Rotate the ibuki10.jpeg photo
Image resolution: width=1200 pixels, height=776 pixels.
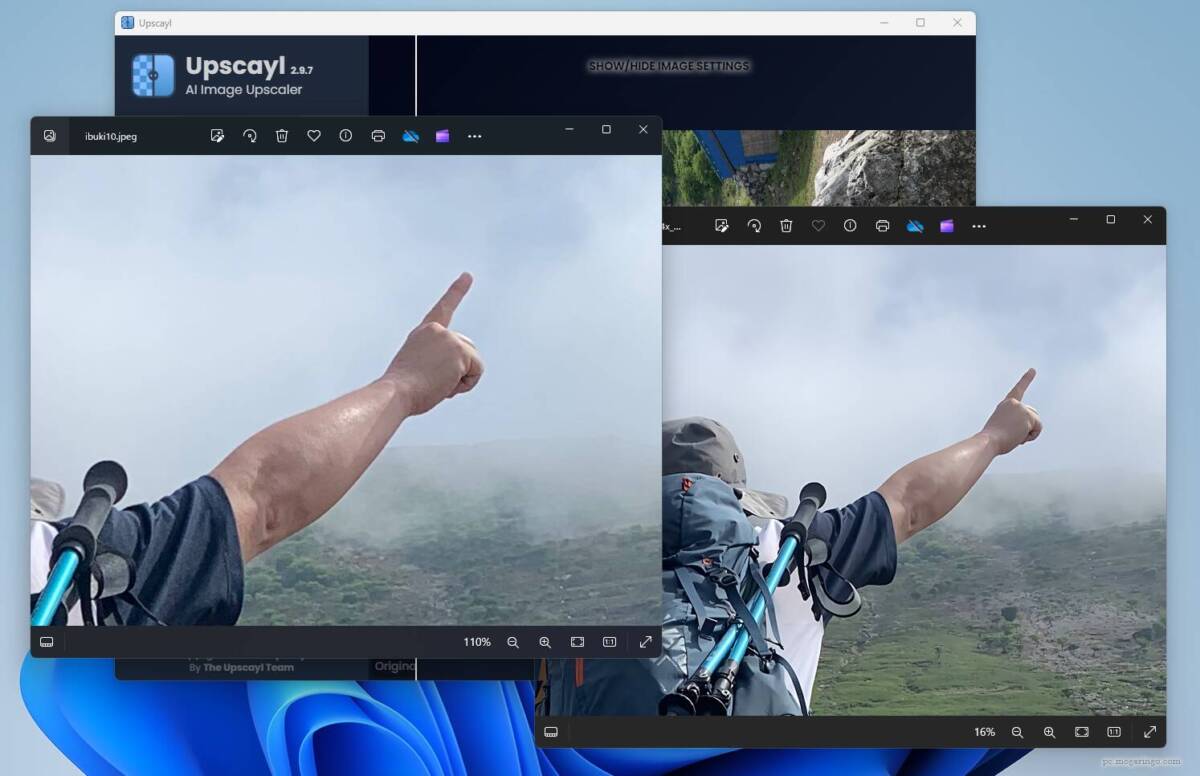(250, 136)
